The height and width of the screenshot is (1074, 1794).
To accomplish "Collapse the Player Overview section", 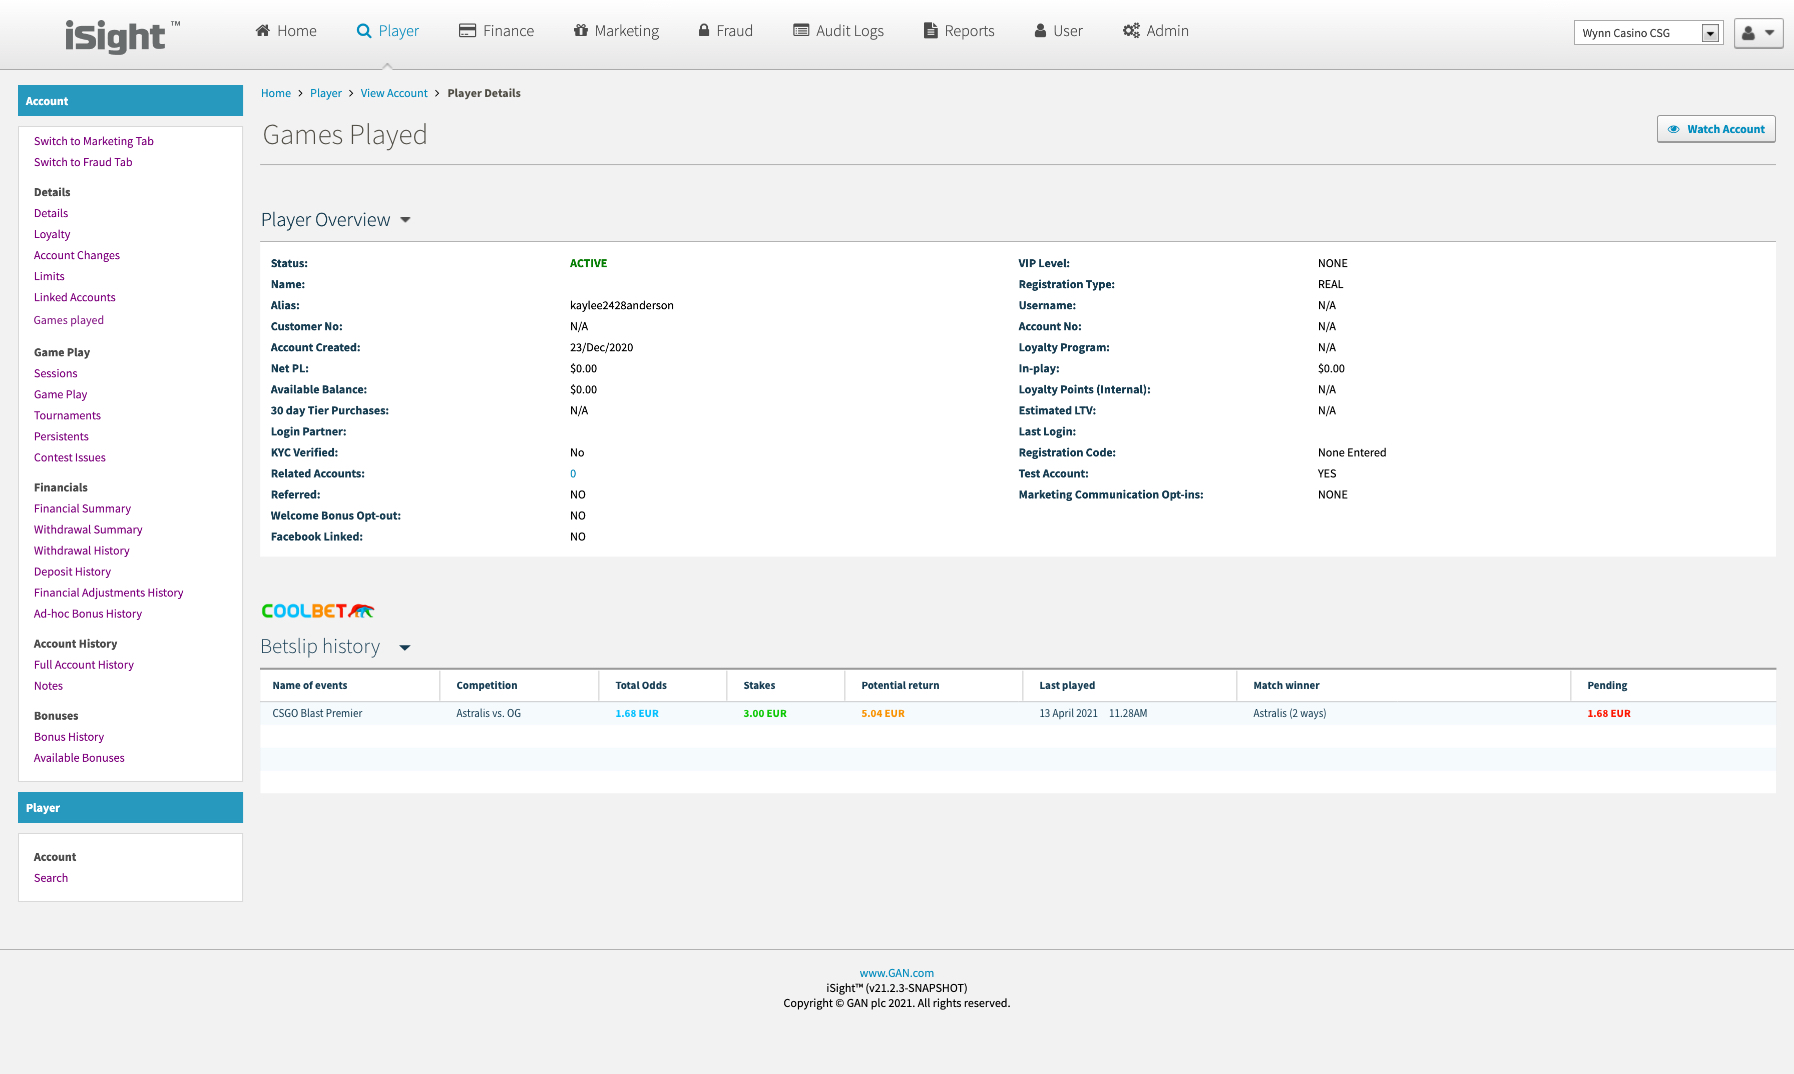I will click(405, 220).
